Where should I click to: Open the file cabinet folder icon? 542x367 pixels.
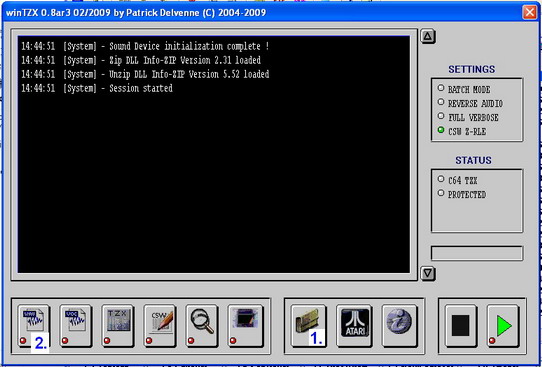click(x=308, y=326)
